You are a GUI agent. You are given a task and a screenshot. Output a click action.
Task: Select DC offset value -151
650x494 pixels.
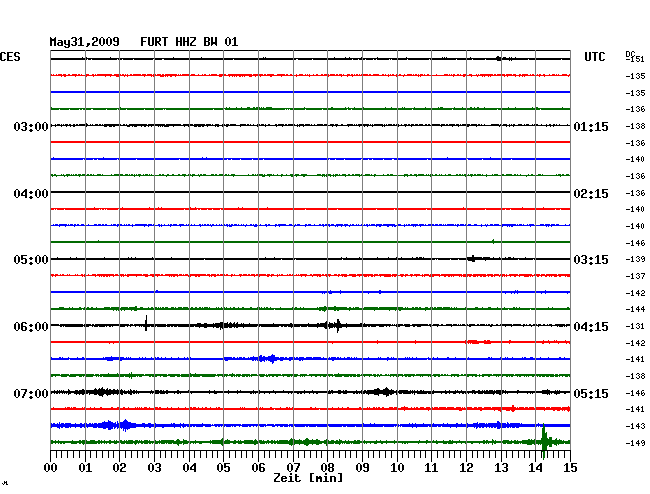[635, 59]
